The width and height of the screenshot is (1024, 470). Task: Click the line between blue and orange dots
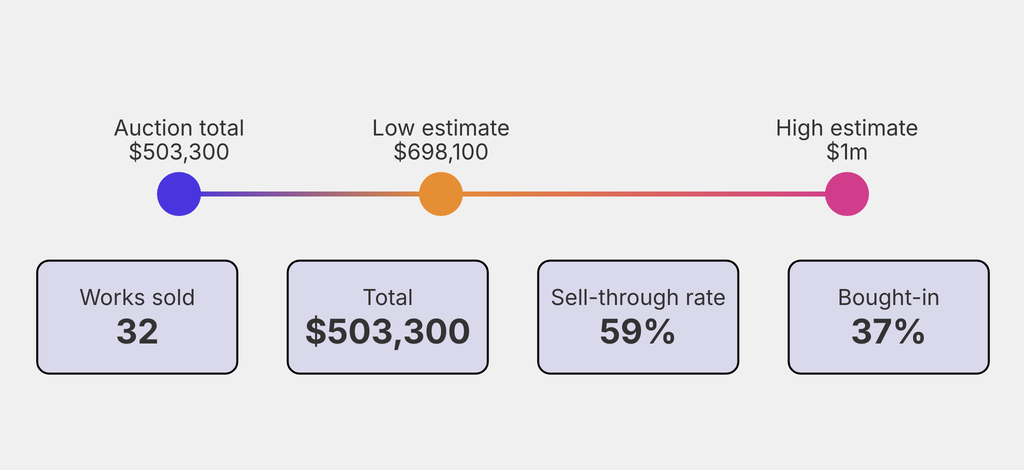[310, 194]
